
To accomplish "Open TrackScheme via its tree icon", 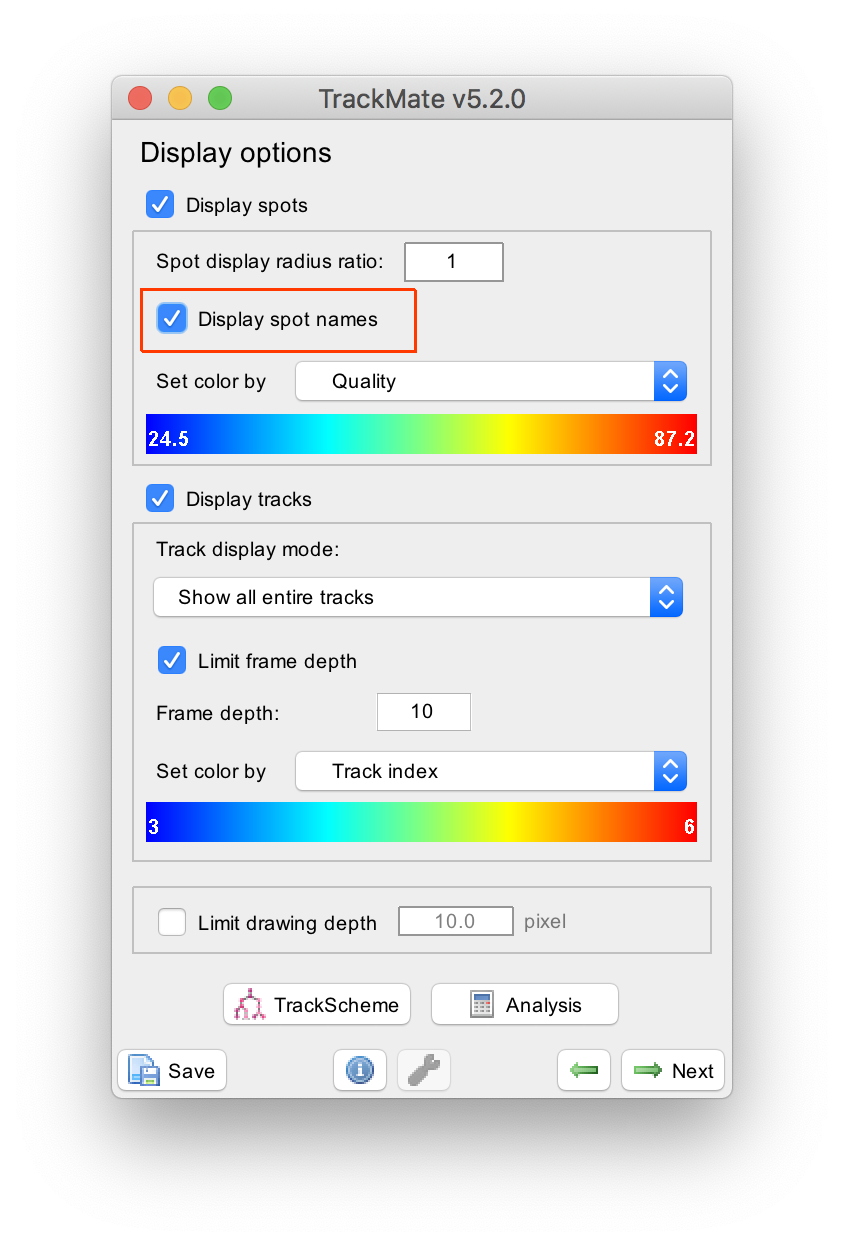I will 250,1004.
